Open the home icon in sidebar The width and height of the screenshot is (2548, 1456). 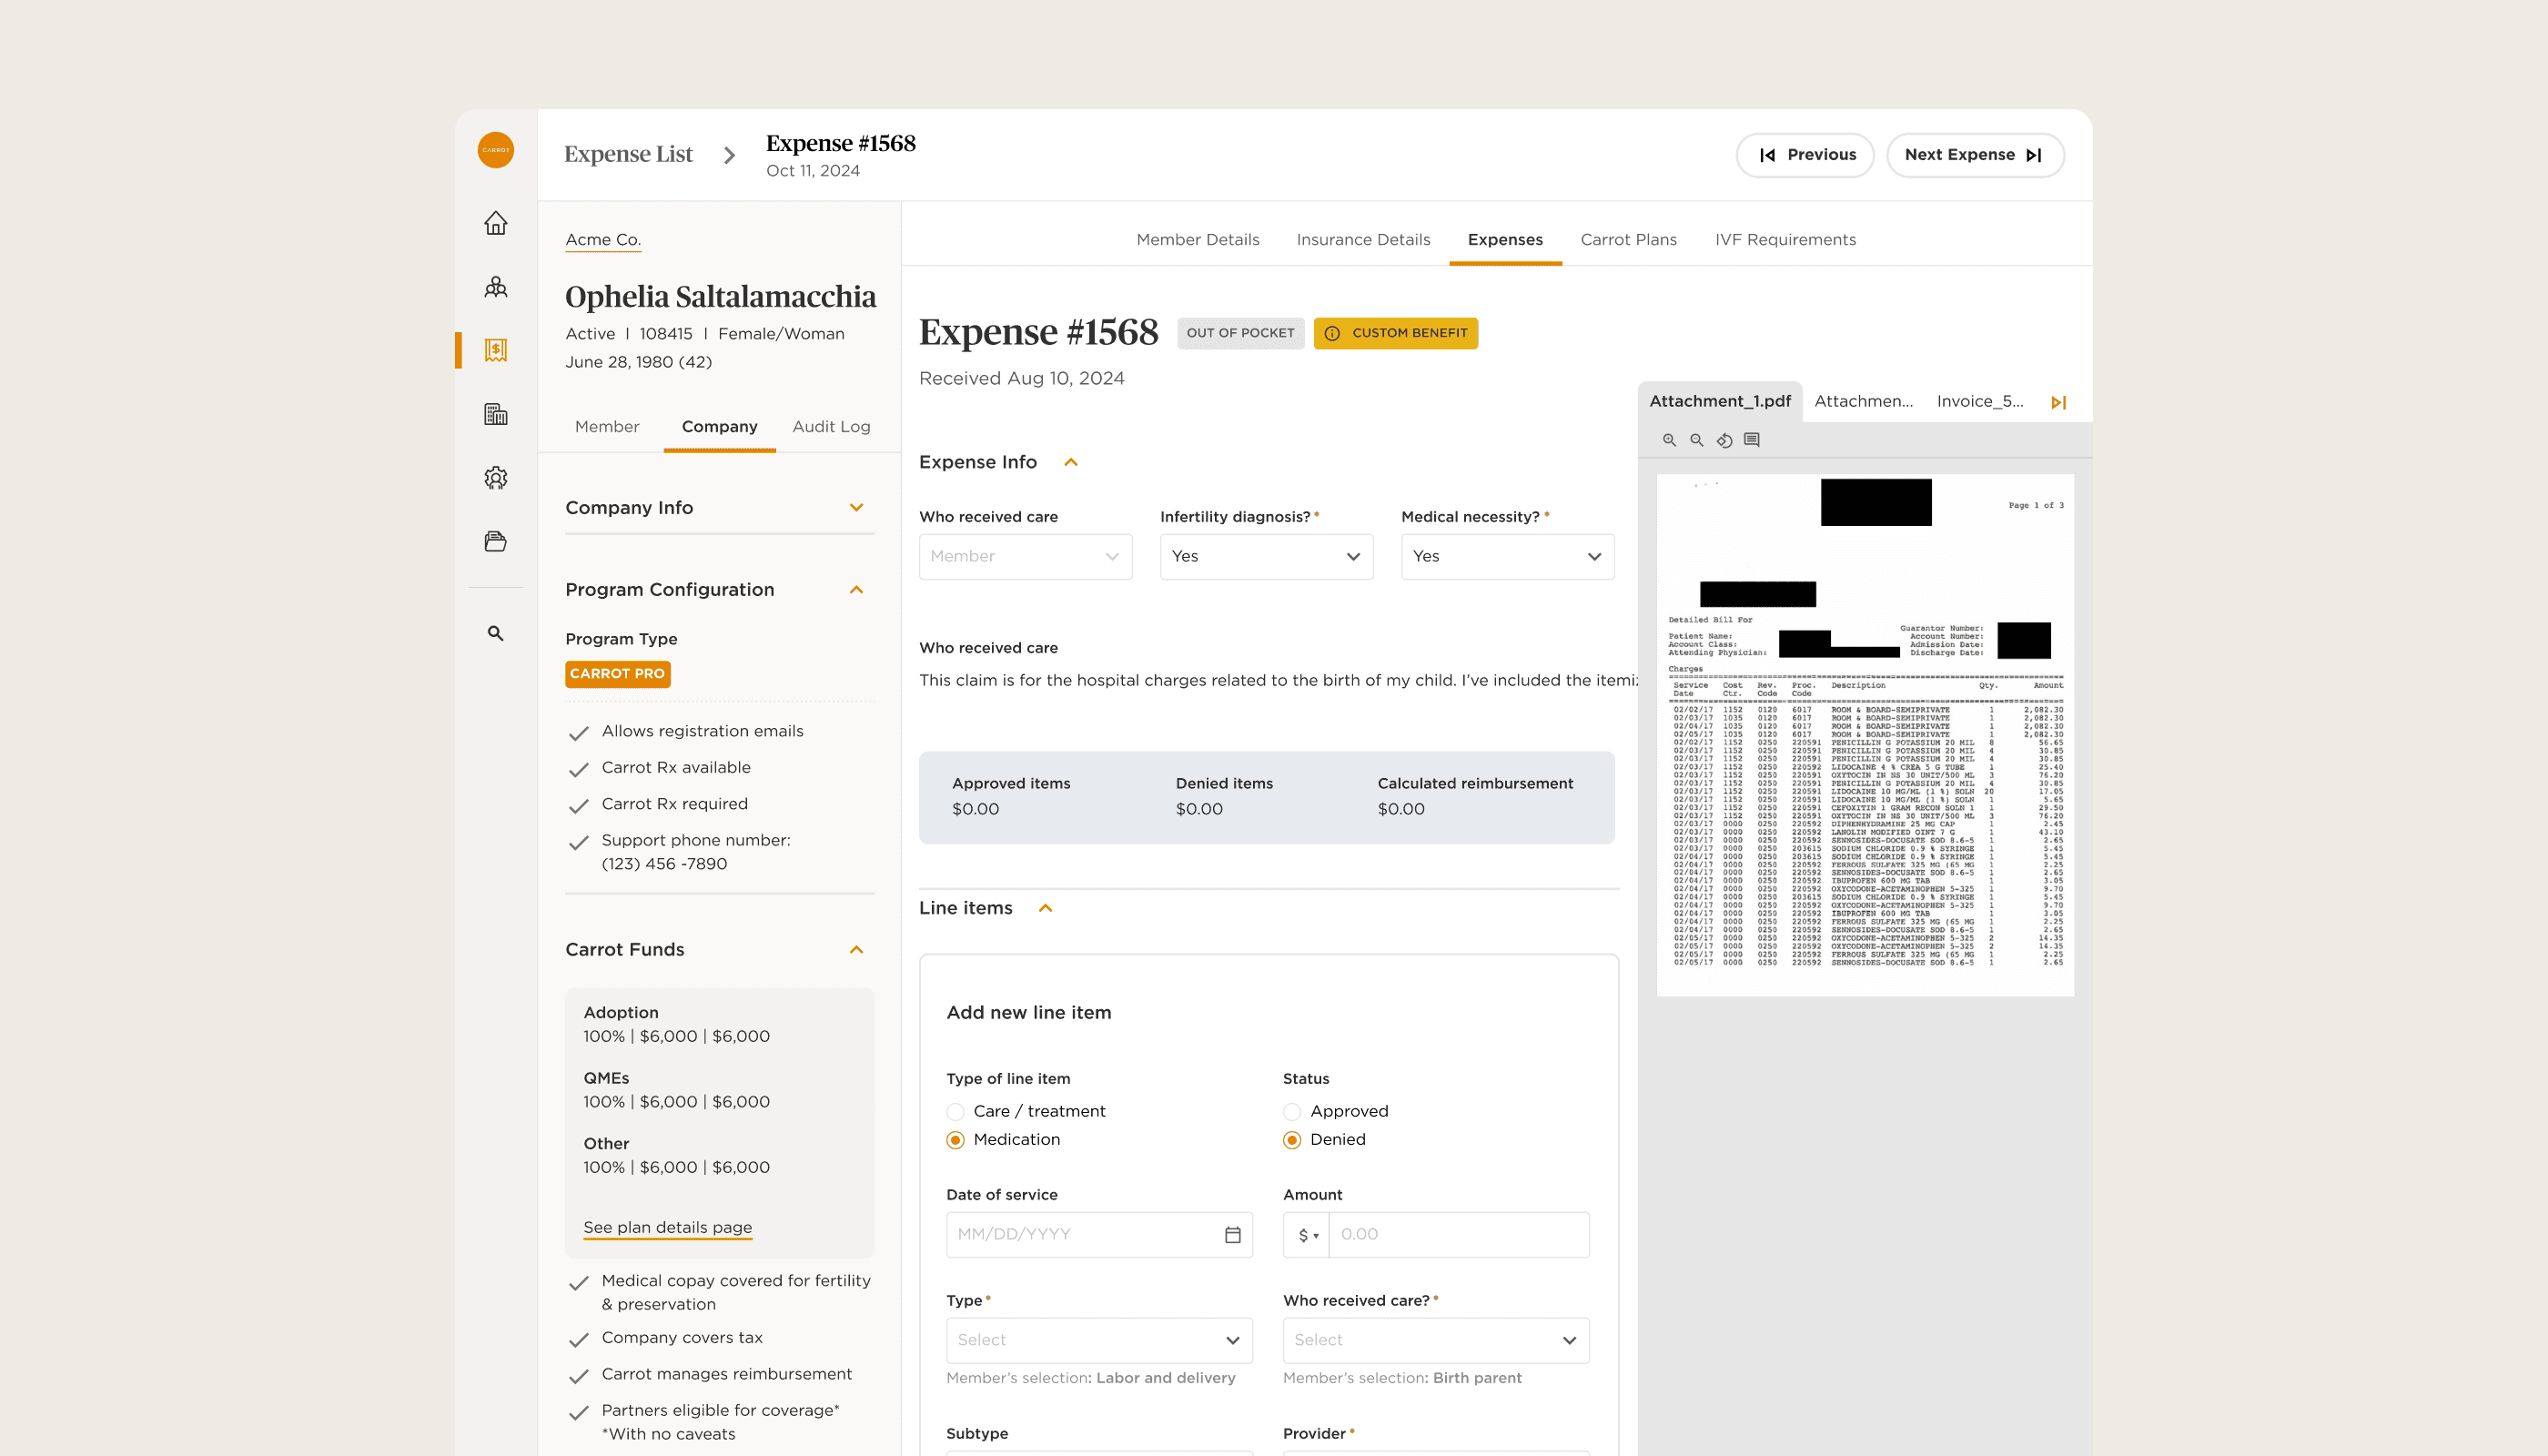(496, 223)
